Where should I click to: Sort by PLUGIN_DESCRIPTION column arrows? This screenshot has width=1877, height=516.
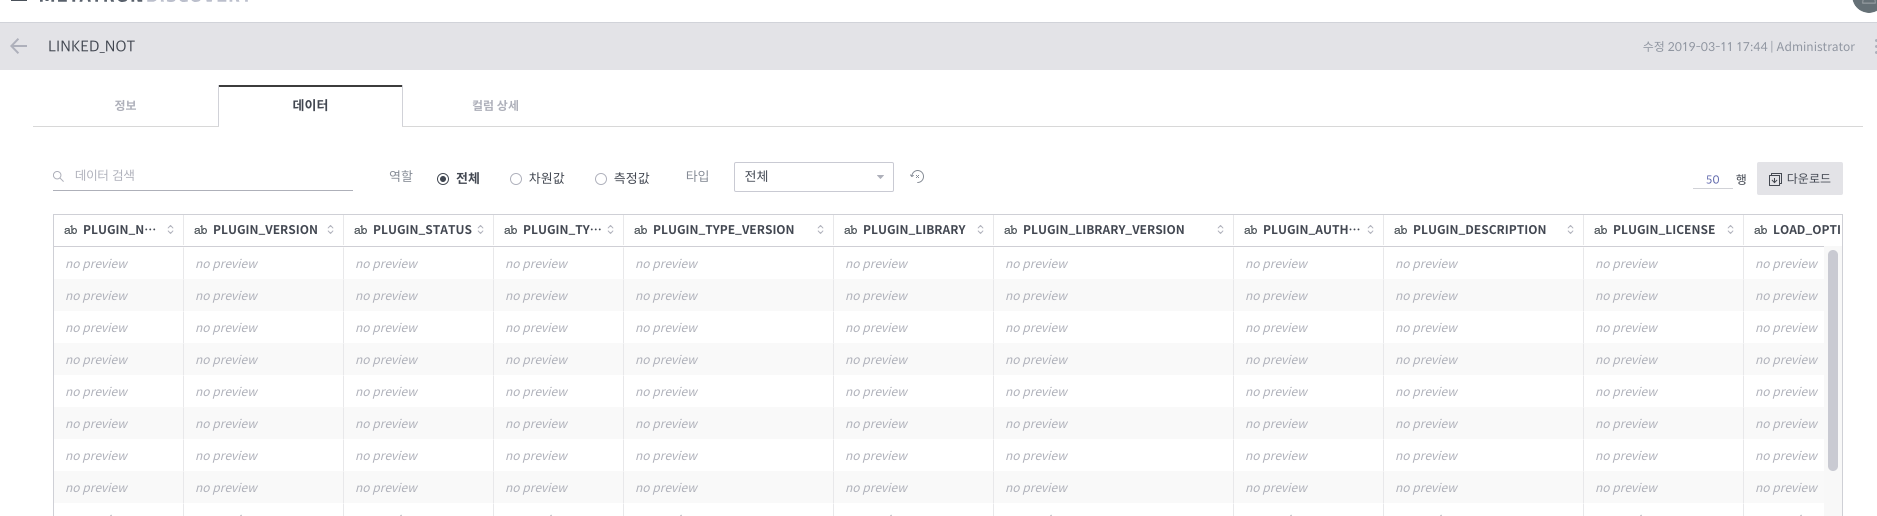coord(1570,230)
